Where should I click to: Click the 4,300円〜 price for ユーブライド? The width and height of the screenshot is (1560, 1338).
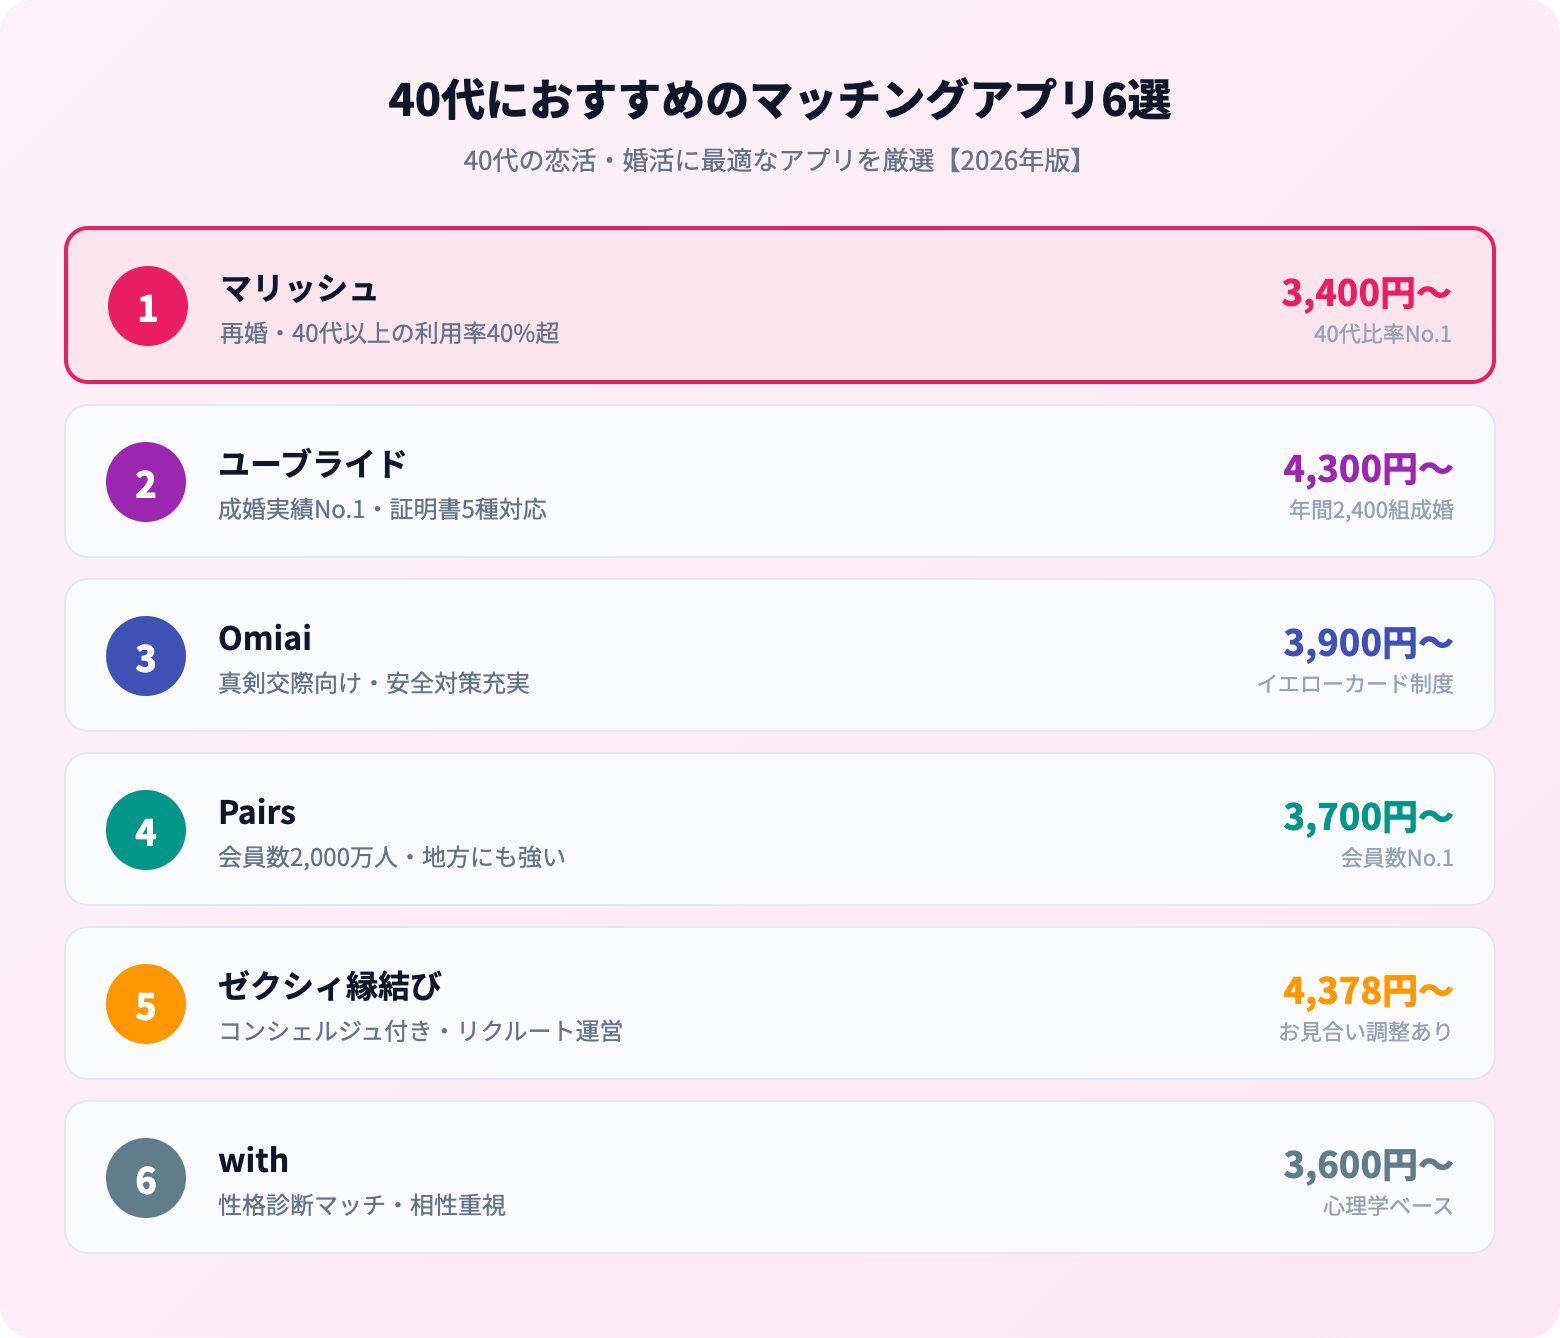[x=1368, y=468]
